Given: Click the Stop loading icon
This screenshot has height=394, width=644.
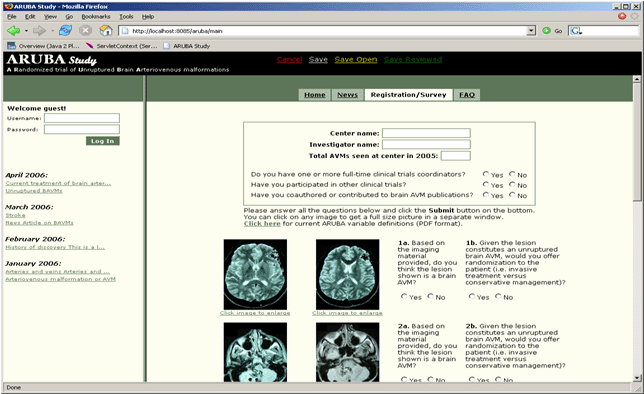Looking at the screenshot, I should (x=85, y=30).
